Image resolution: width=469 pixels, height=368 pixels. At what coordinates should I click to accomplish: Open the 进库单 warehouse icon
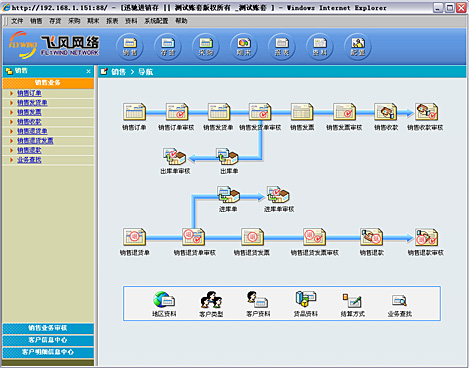(228, 194)
